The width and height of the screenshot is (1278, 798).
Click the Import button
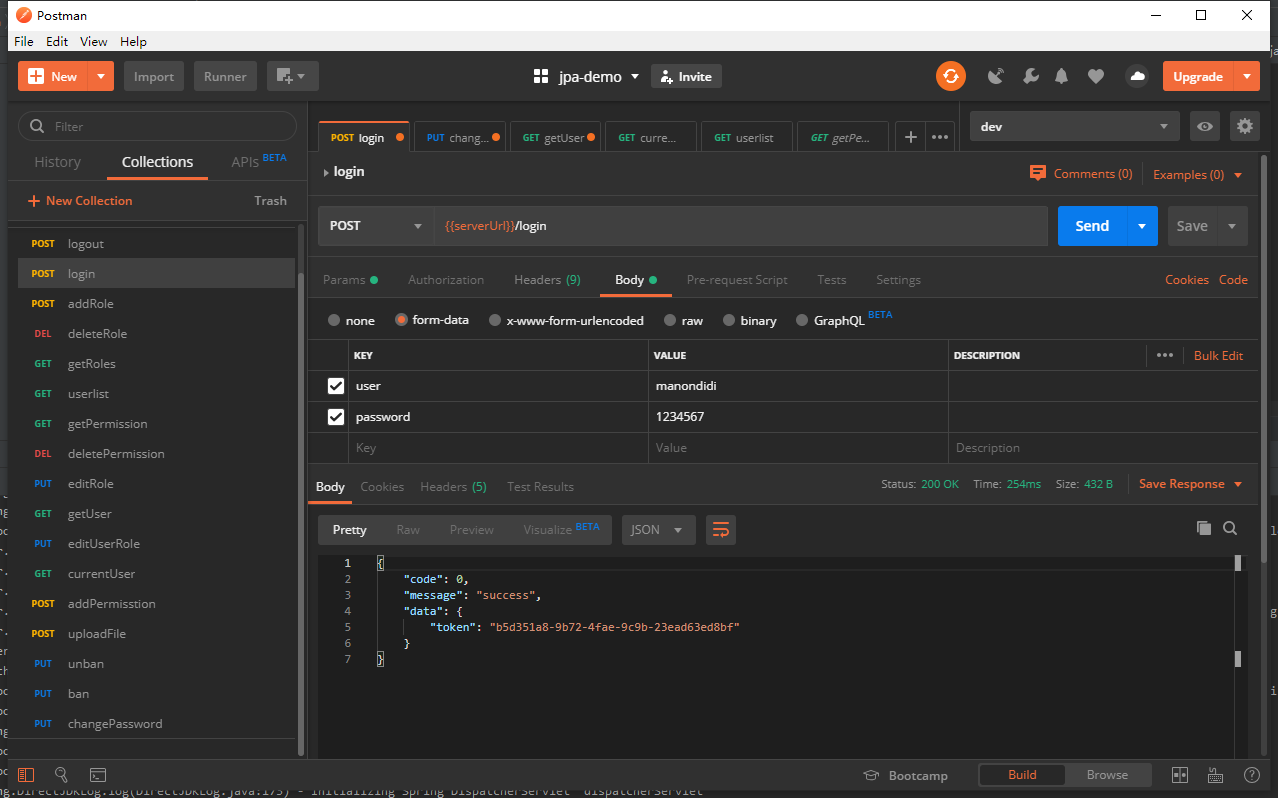[154, 76]
